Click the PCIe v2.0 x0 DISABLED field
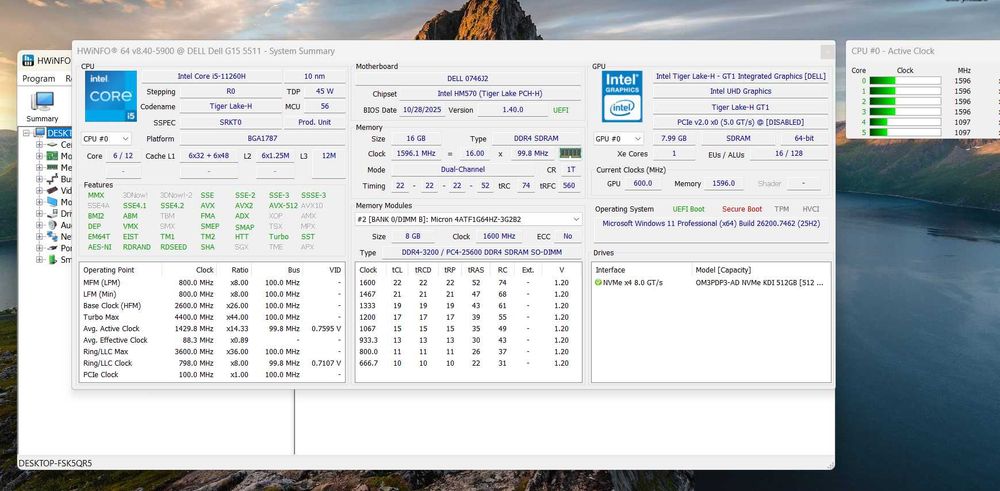1000x491 pixels. pos(740,122)
